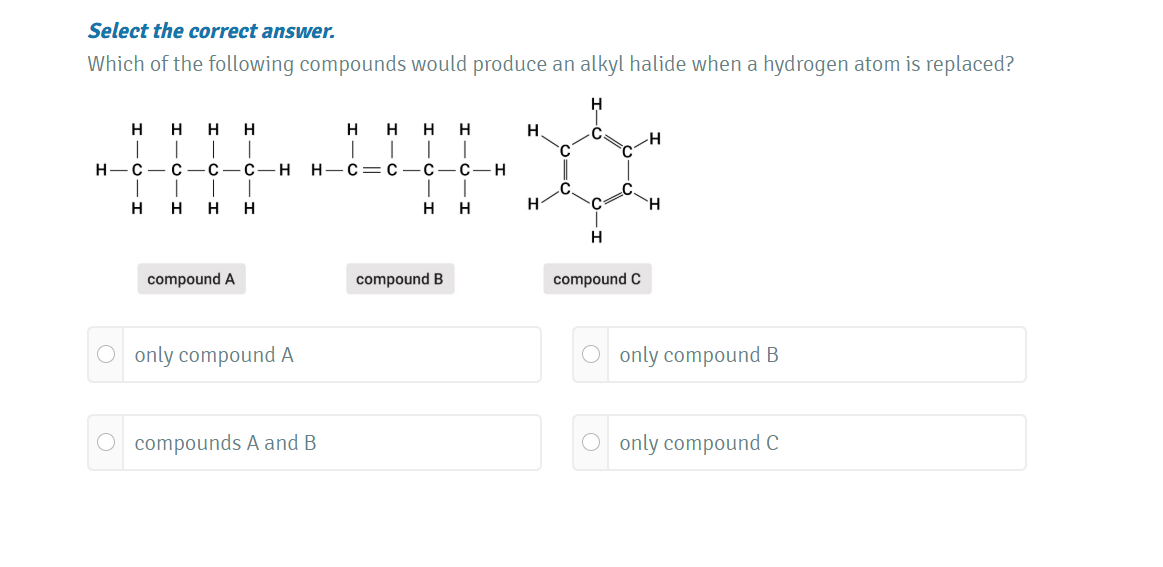Image resolution: width=1163 pixels, height=567 pixels.
Task: Click the C=C double bond in compound B
Action: click(x=370, y=170)
